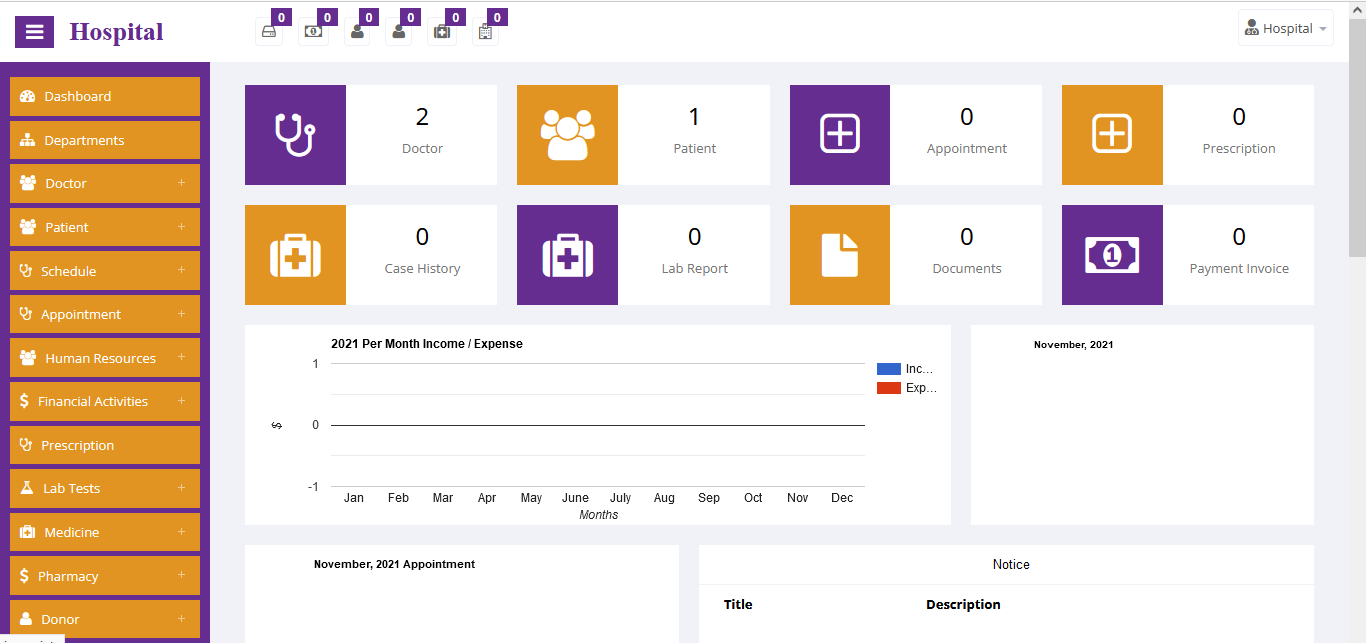Click the medkit icon on the Case History card
This screenshot has width=1366, height=643.
pos(295,255)
